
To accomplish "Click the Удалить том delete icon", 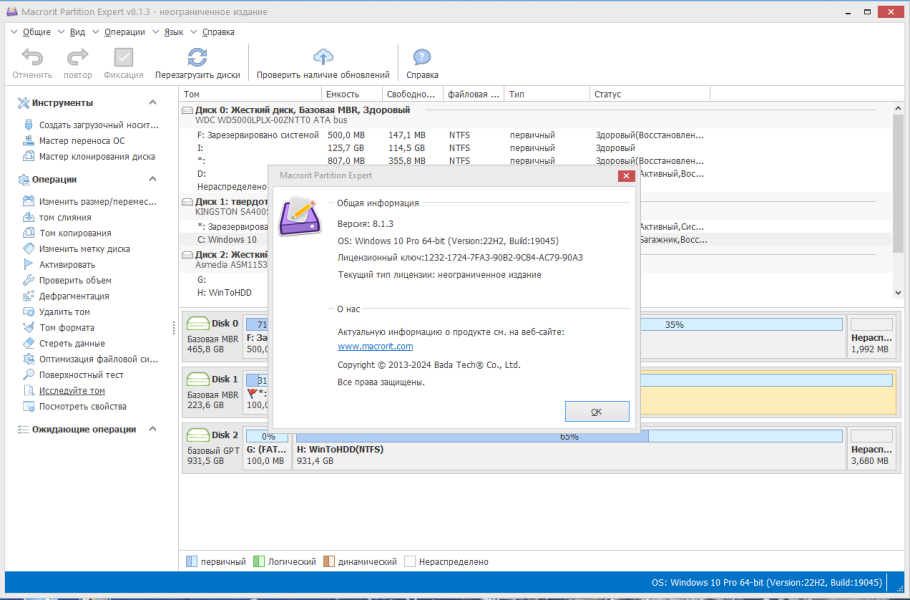I will (28, 312).
